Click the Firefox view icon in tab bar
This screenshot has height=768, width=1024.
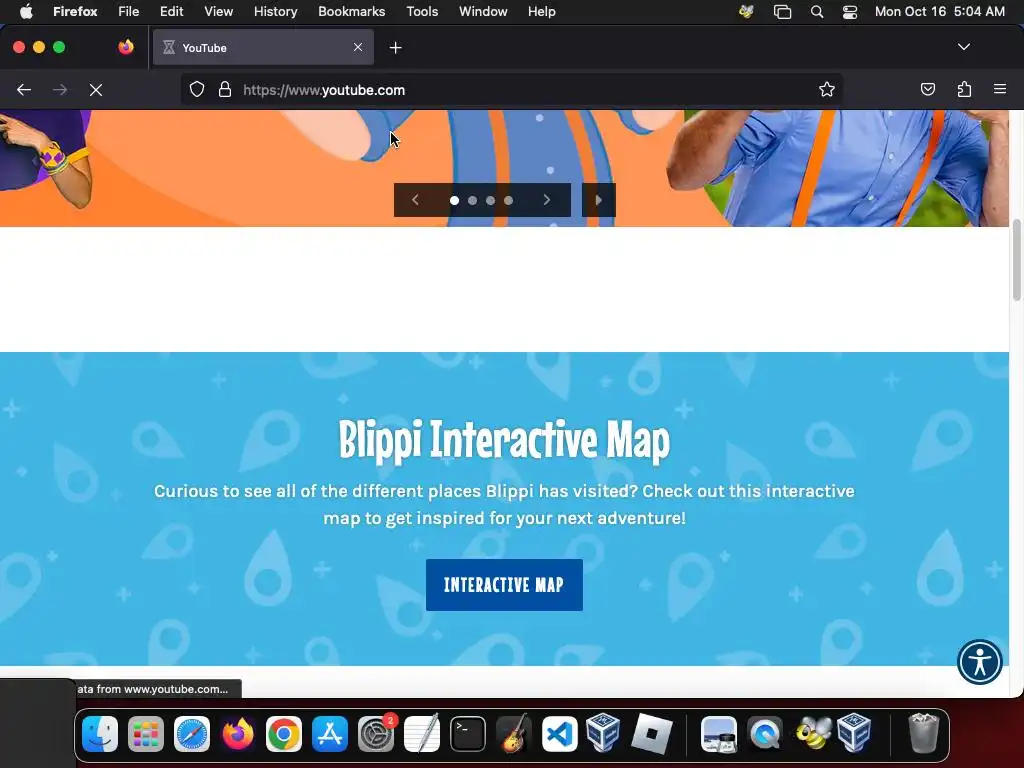(126, 47)
